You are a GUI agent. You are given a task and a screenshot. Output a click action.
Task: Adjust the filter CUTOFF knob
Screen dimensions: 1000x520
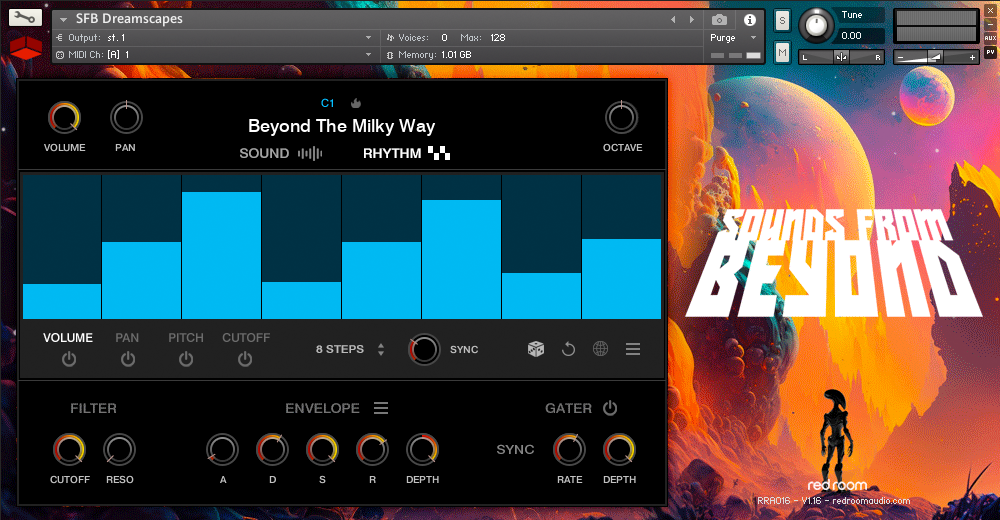[x=69, y=449]
